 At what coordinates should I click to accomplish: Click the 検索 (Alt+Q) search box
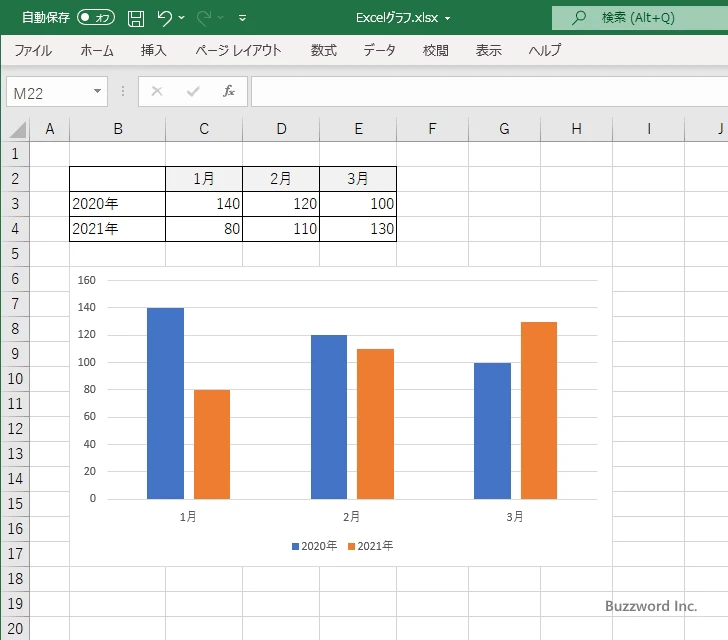[x=640, y=18]
